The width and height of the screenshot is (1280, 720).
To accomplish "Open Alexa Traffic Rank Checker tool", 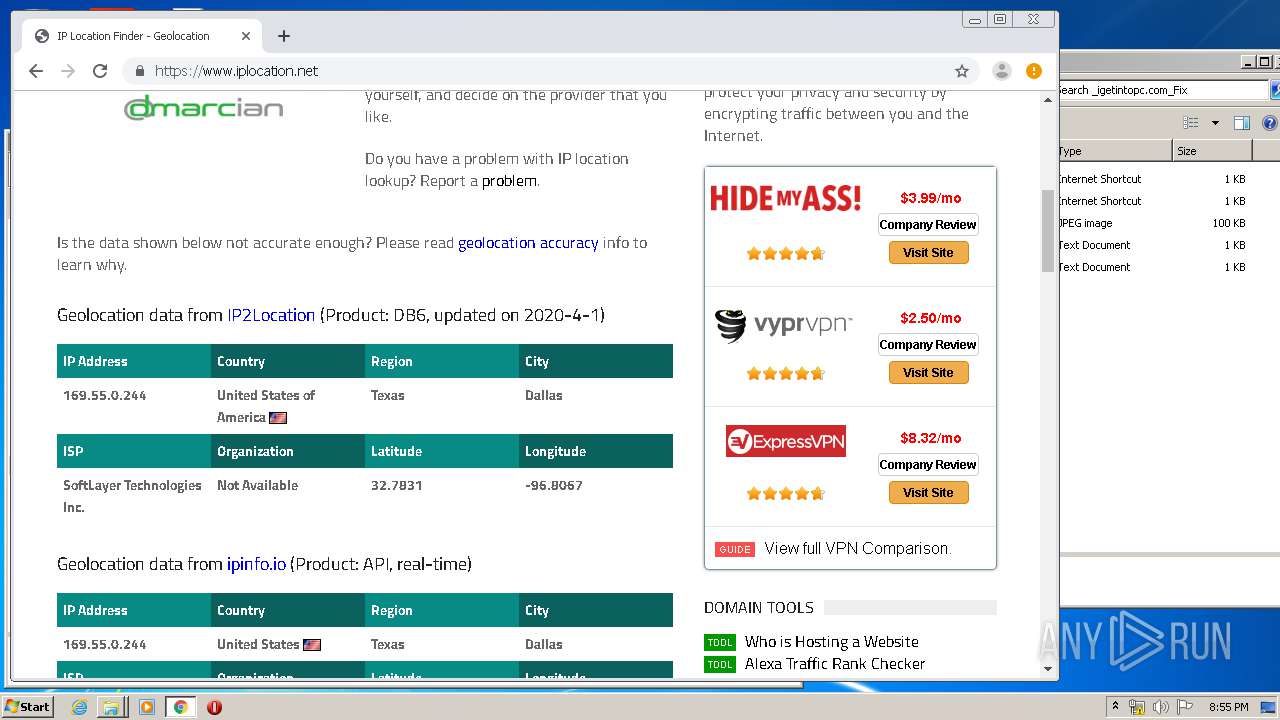I will (x=835, y=664).
